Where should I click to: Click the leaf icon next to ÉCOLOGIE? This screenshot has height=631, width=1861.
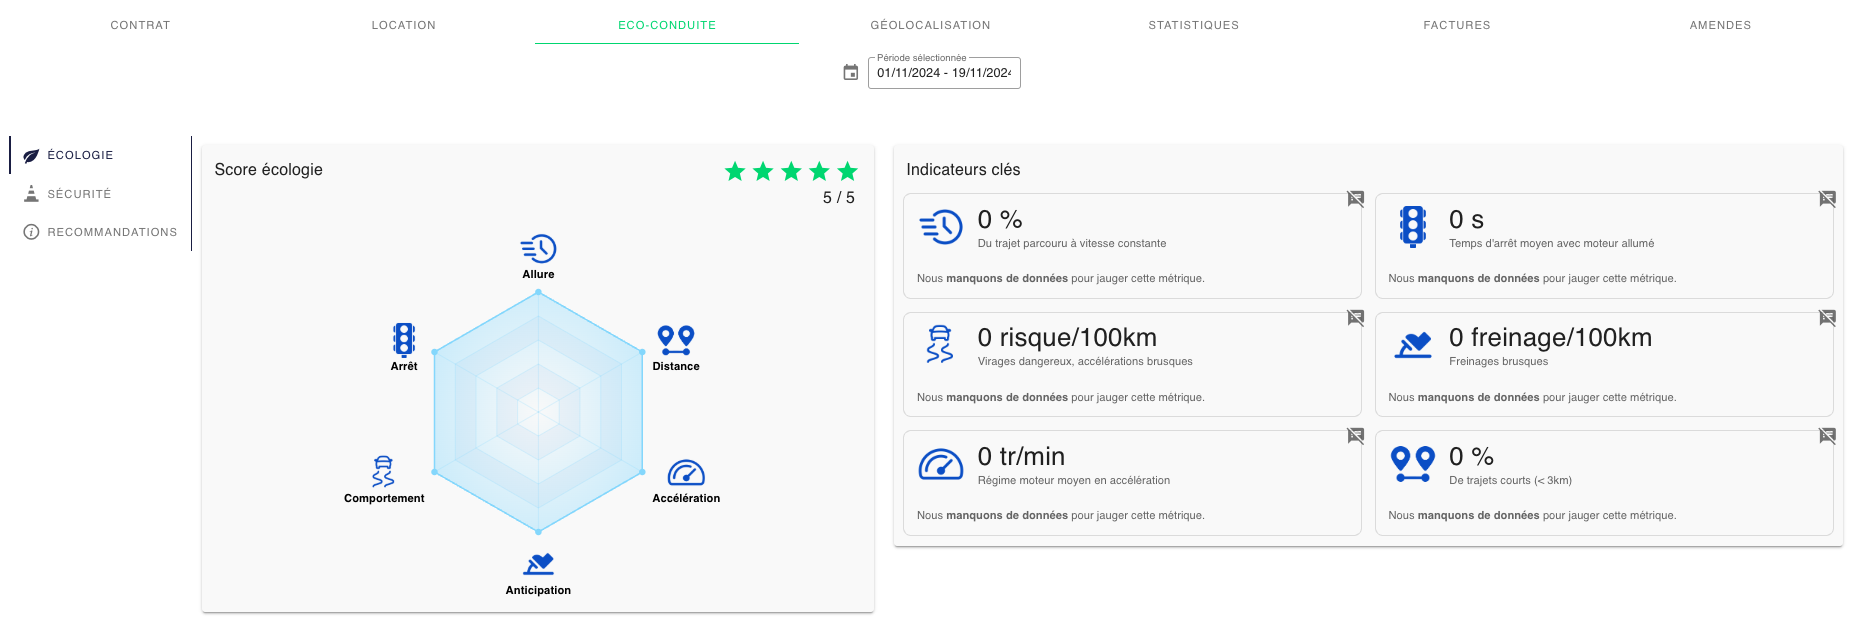coord(31,156)
